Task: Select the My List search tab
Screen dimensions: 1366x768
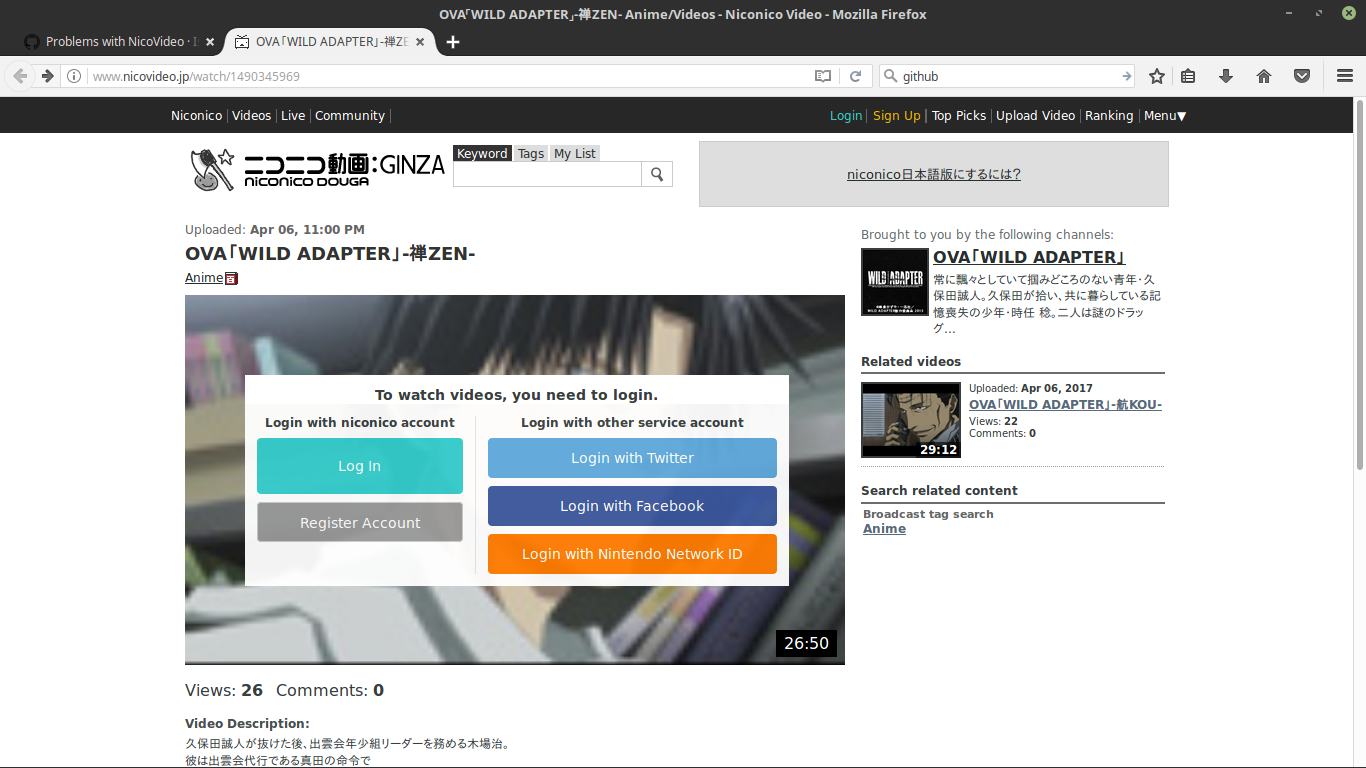Action: (x=575, y=153)
